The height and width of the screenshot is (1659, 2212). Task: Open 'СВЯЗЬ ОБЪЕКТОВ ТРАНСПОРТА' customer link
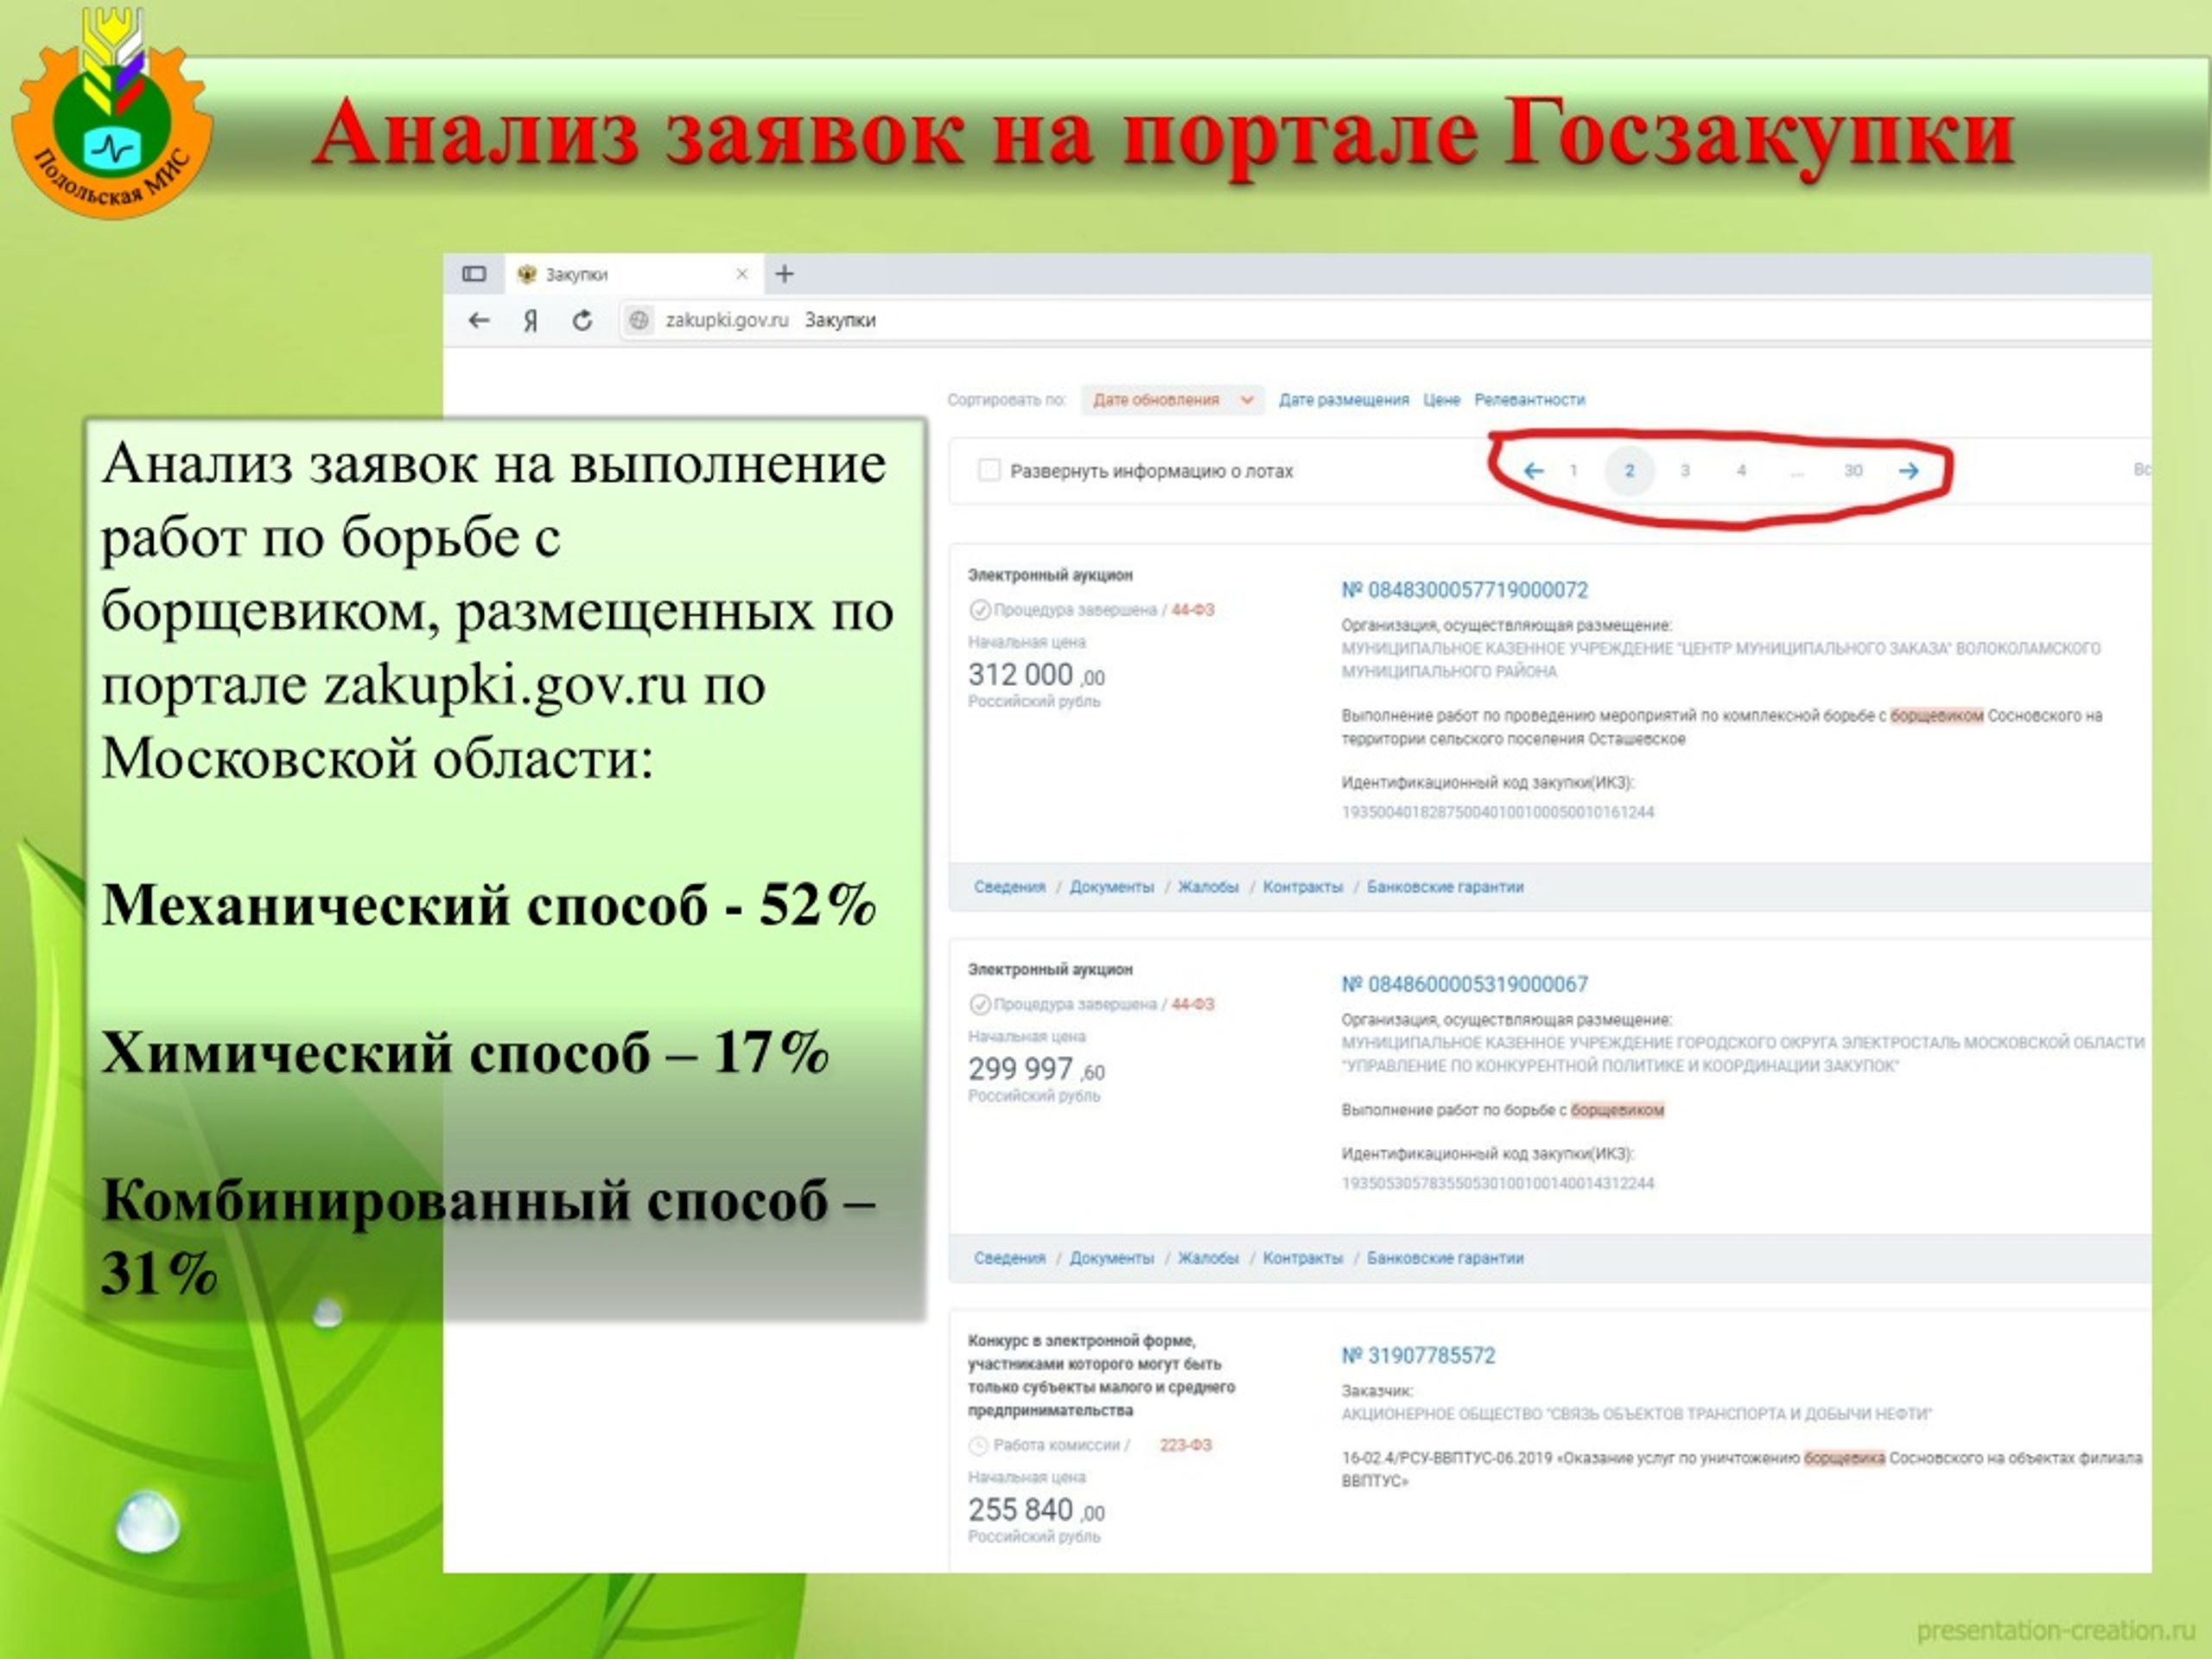tap(1636, 1414)
